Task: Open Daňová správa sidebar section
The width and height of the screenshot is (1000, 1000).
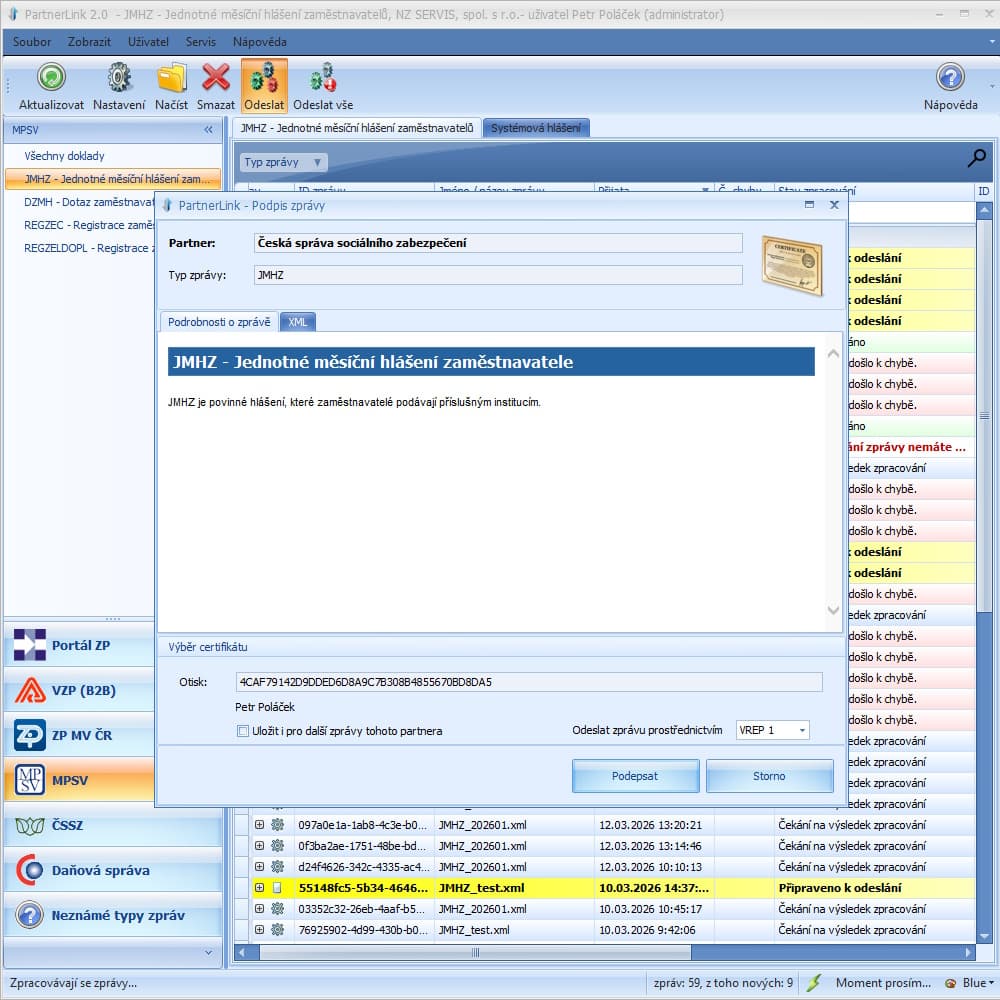Action: click(114, 870)
